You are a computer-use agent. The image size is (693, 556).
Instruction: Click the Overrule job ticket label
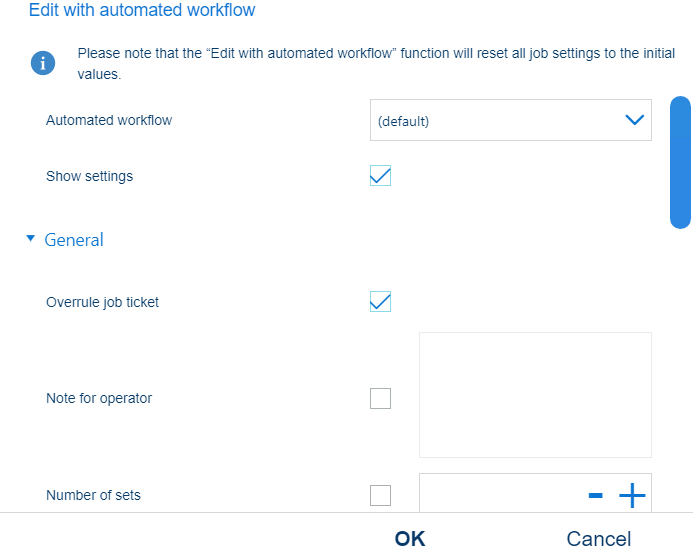pyautogui.click(x=102, y=302)
